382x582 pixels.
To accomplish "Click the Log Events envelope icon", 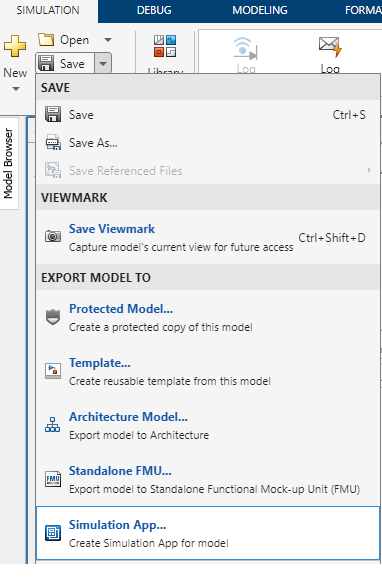I will coord(330,47).
